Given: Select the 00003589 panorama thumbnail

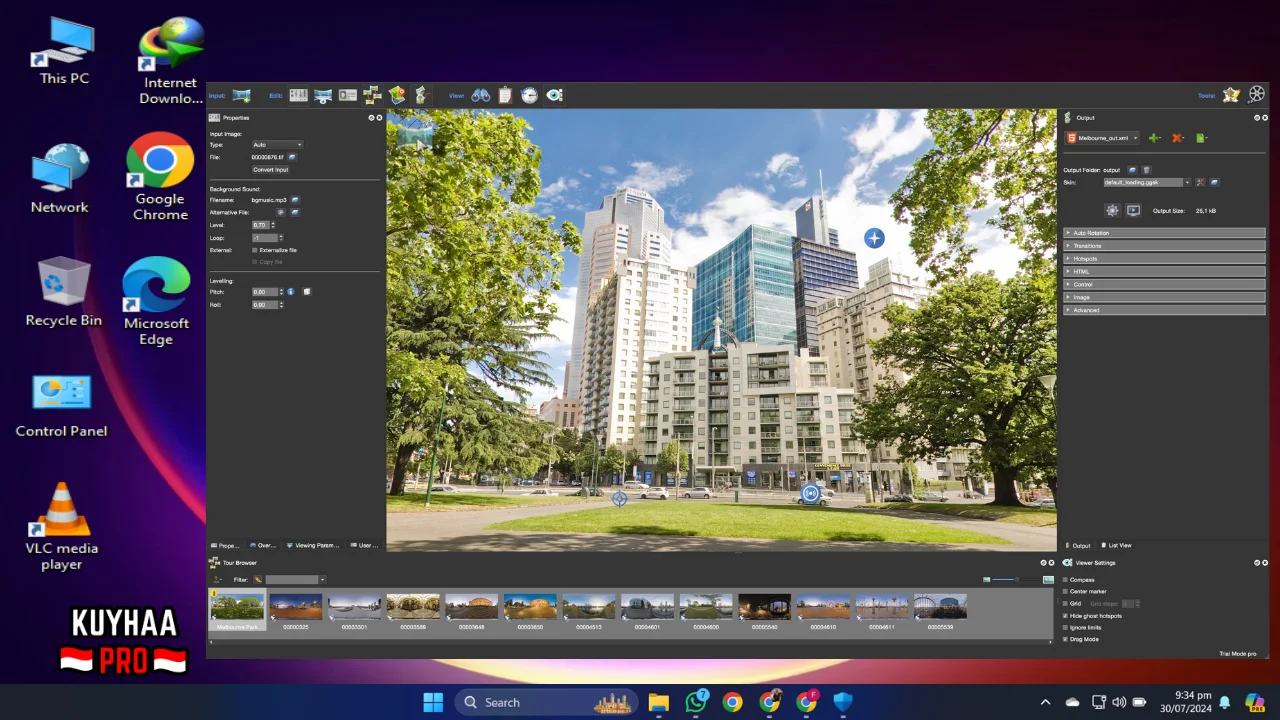Looking at the screenshot, I should pos(413,611).
